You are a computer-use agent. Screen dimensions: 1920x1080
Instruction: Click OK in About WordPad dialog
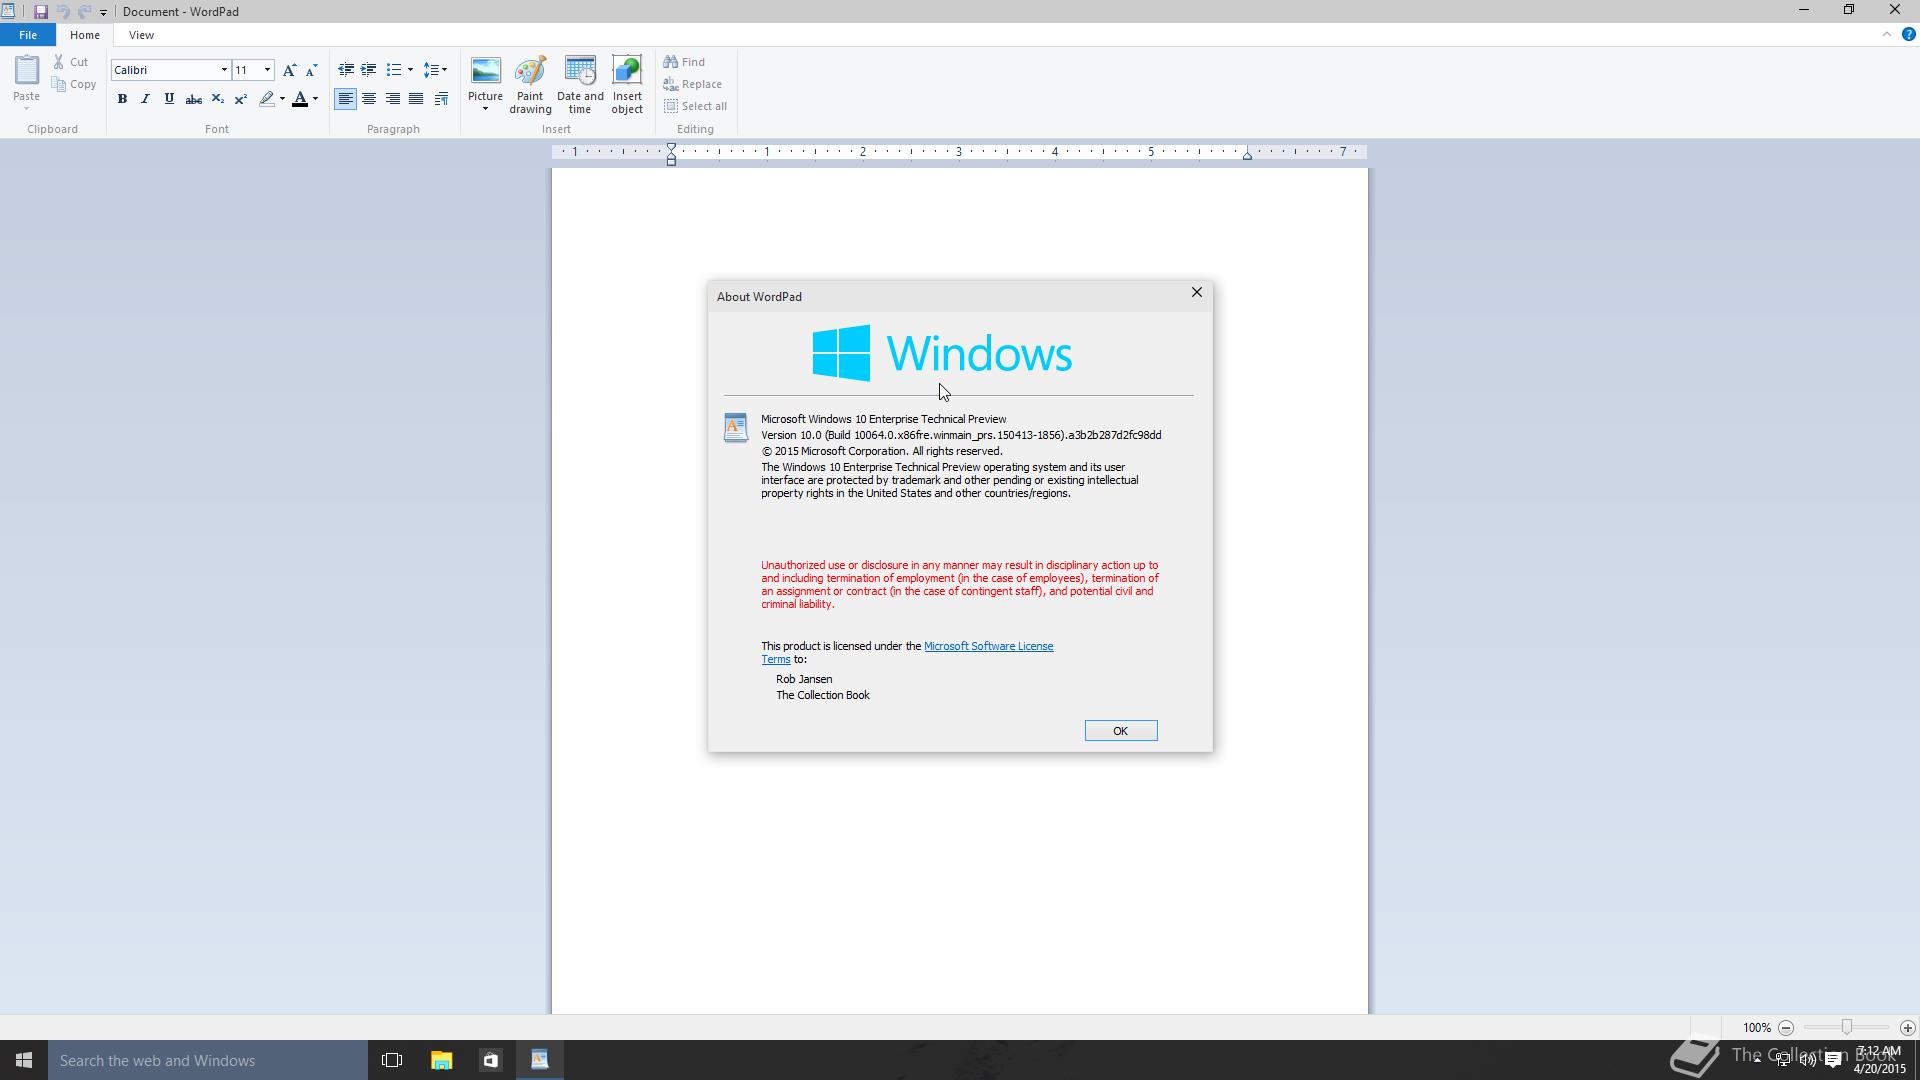pyautogui.click(x=1121, y=731)
